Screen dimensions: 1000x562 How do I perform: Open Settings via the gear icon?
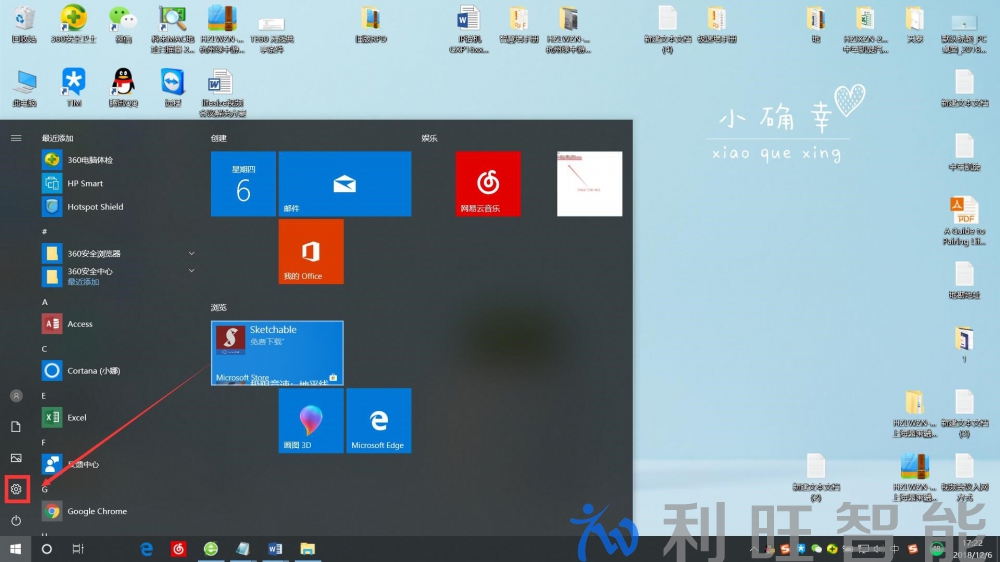(16, 489)
